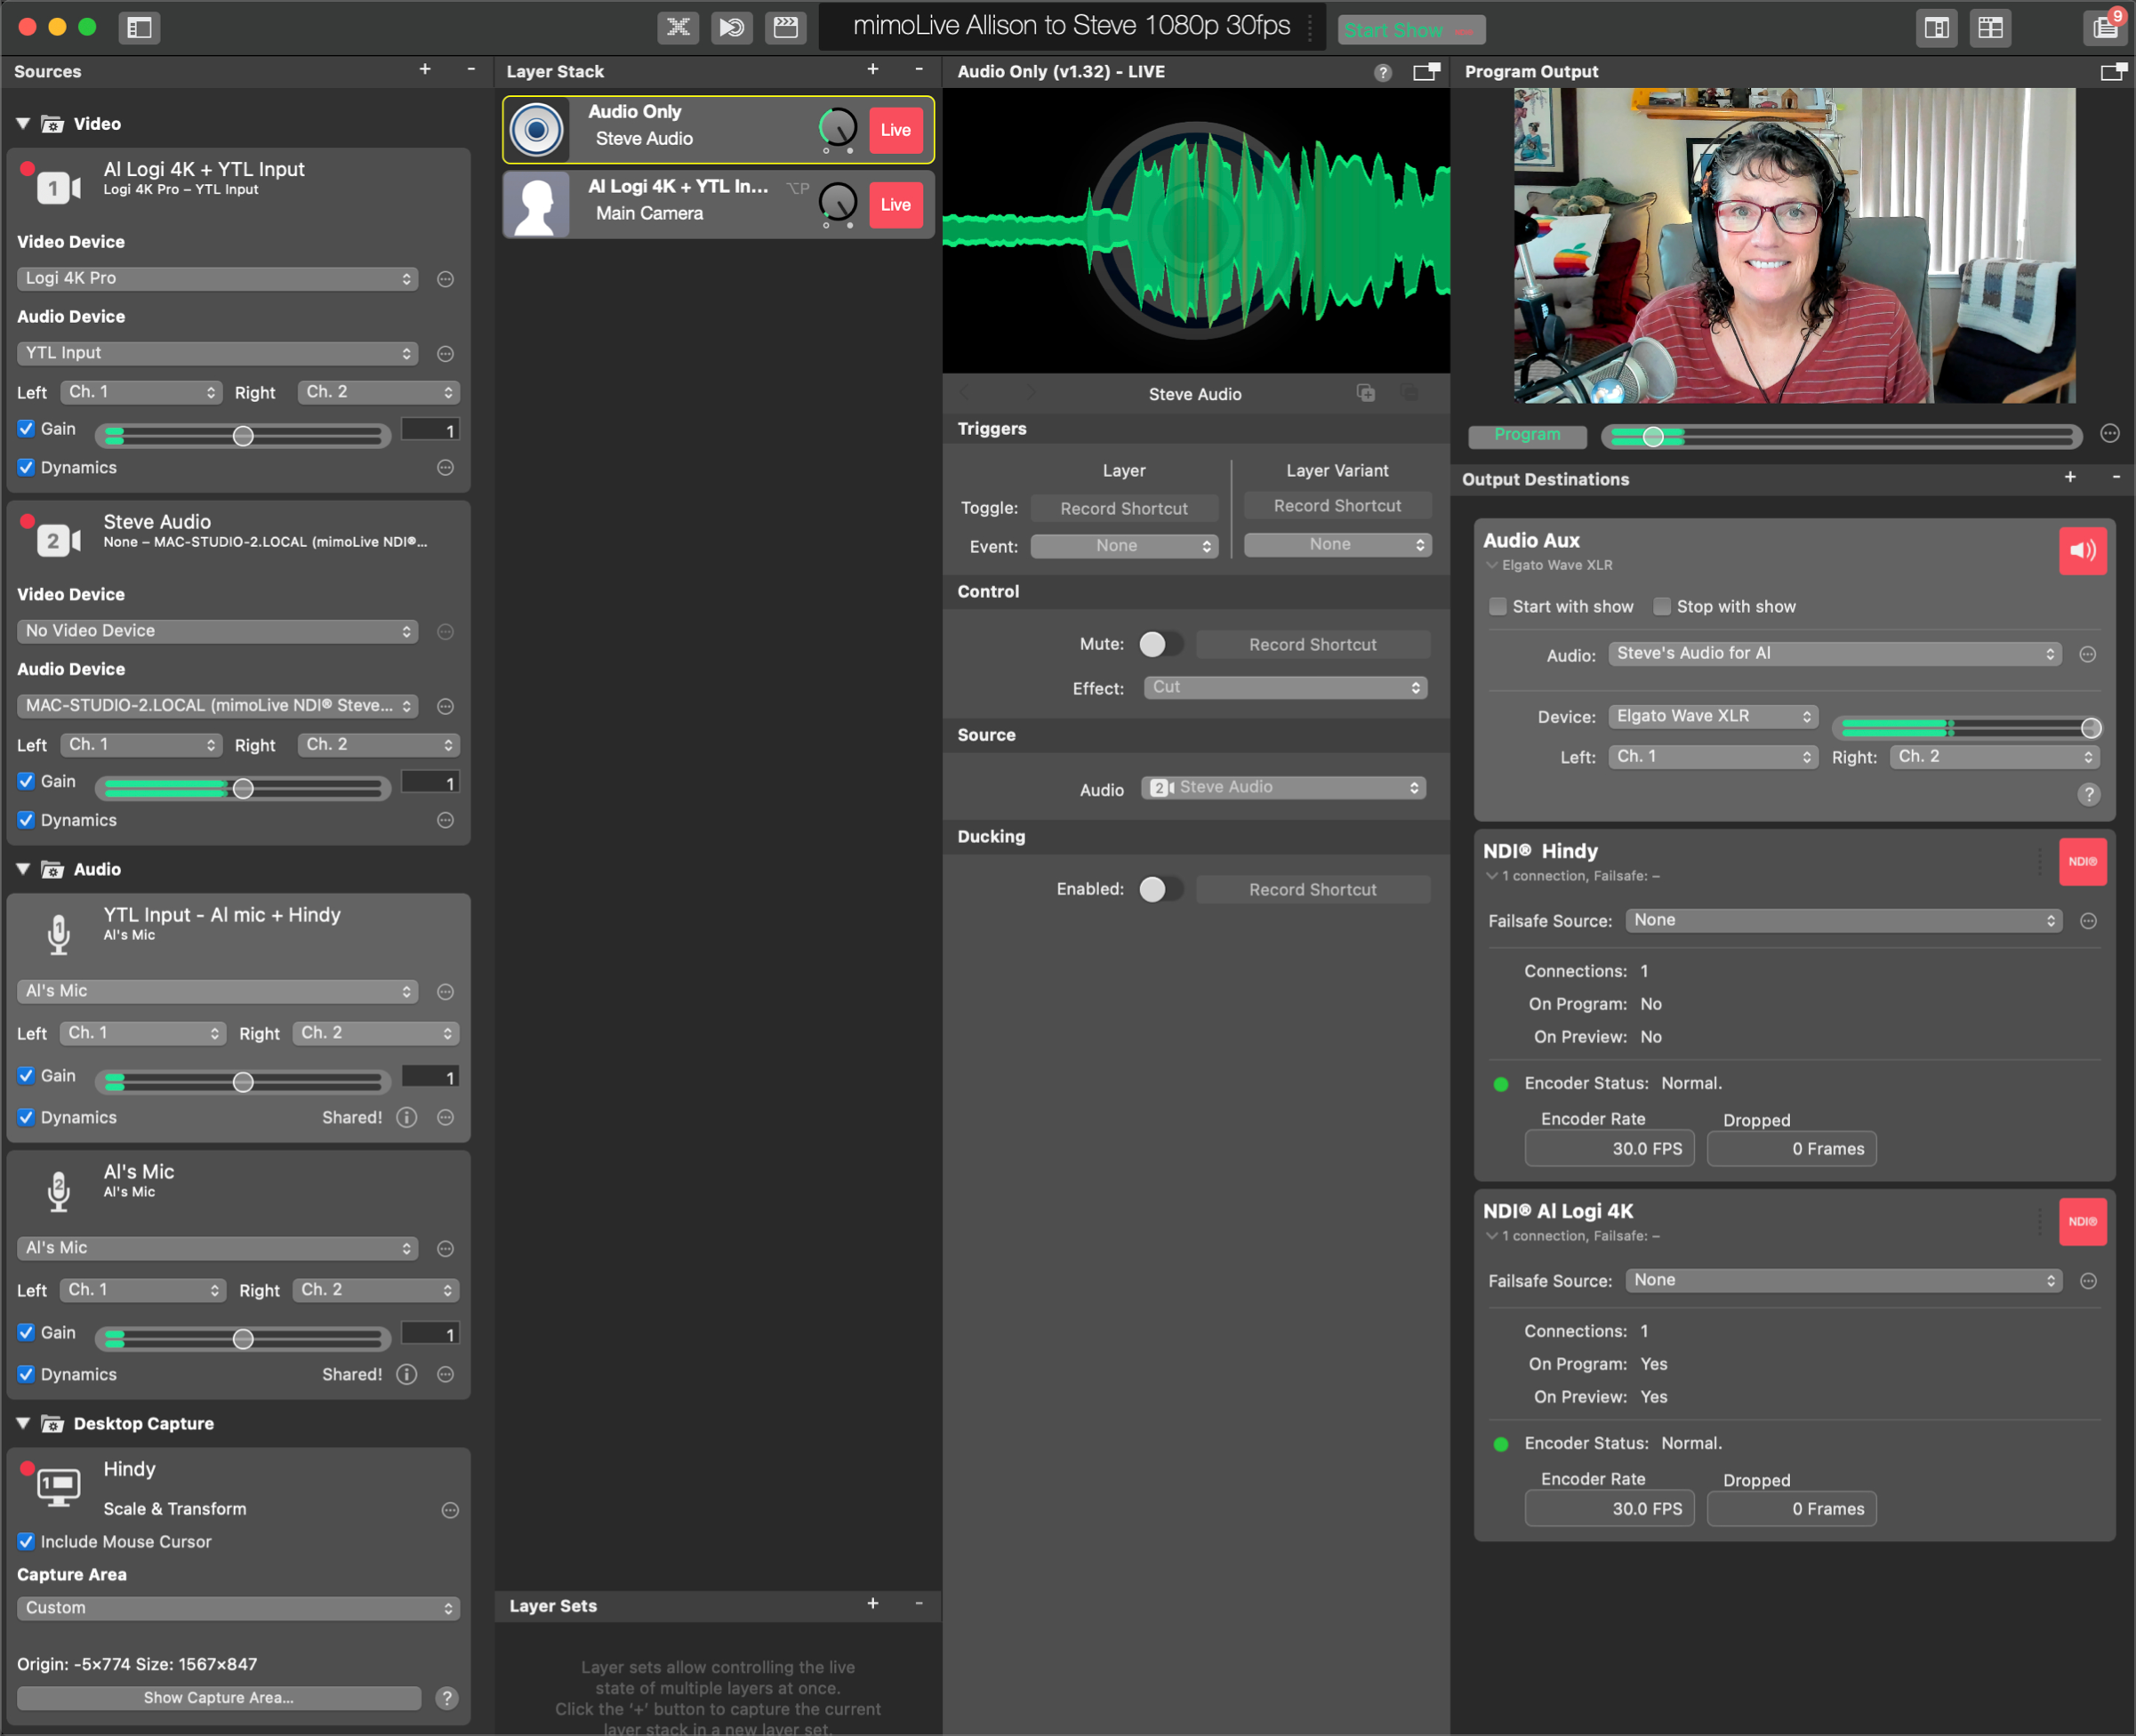This screenshot has height=1736, width=2136.
Task: Collapse the Video sources group
Action: point(23,123)
